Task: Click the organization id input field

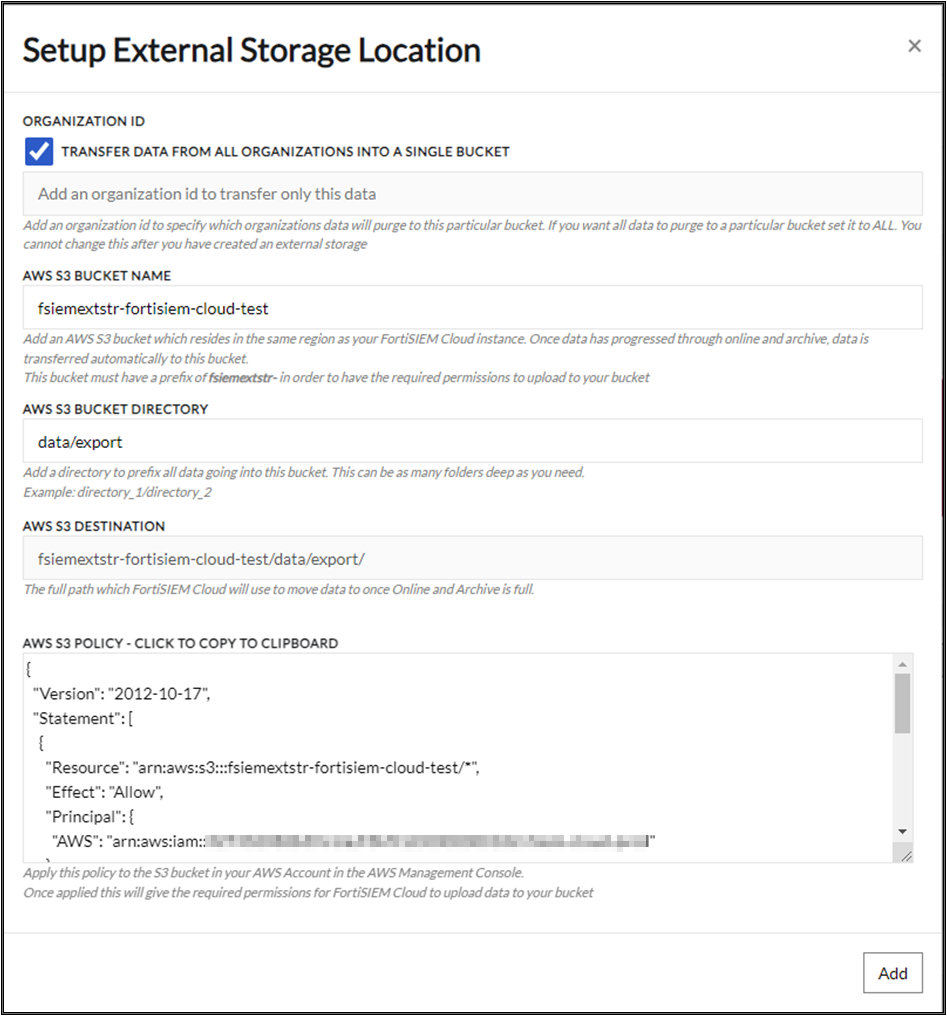Action: tap(472, 194)
